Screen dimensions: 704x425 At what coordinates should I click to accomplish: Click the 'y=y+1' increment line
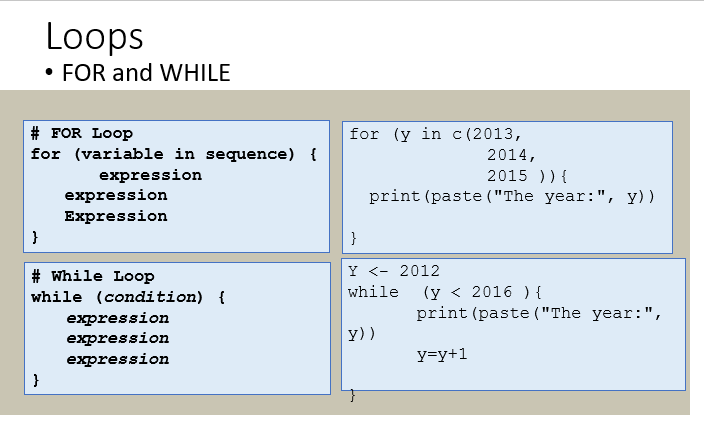point(442,355)
